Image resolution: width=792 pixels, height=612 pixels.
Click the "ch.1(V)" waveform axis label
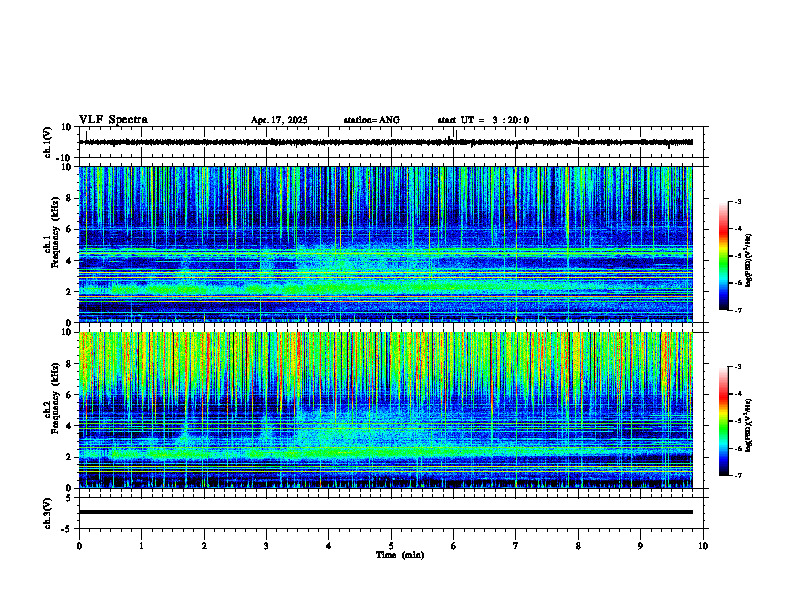click(47, 141)
